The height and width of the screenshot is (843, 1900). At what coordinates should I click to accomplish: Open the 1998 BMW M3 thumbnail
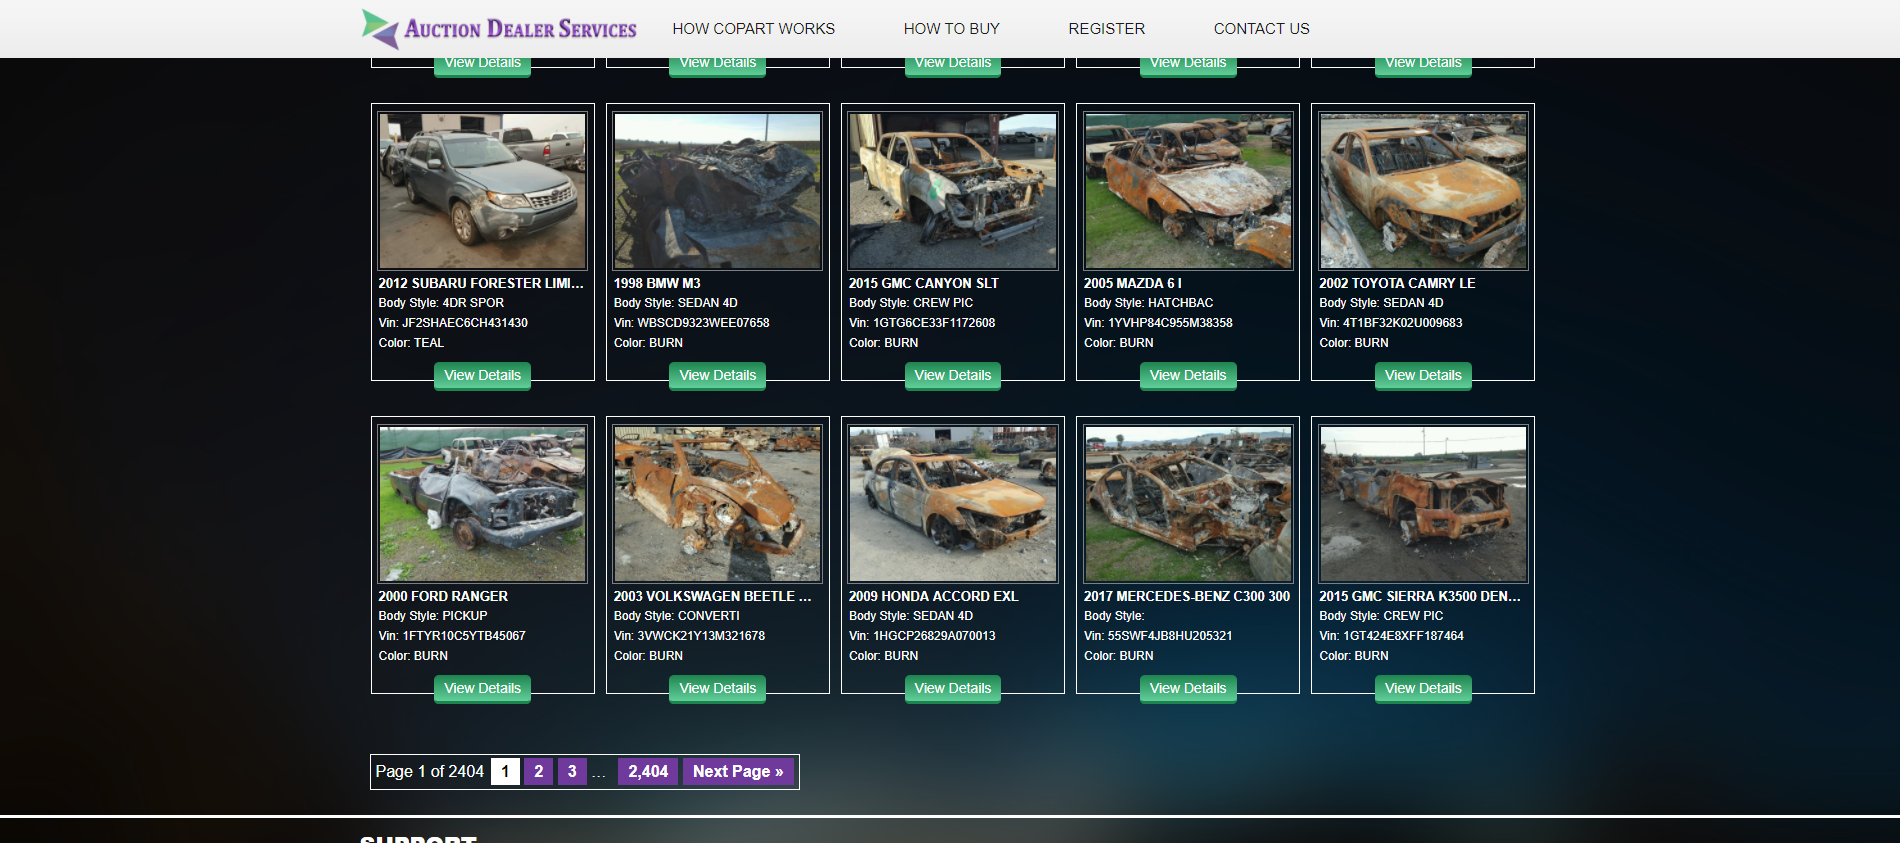click(717, 191)
